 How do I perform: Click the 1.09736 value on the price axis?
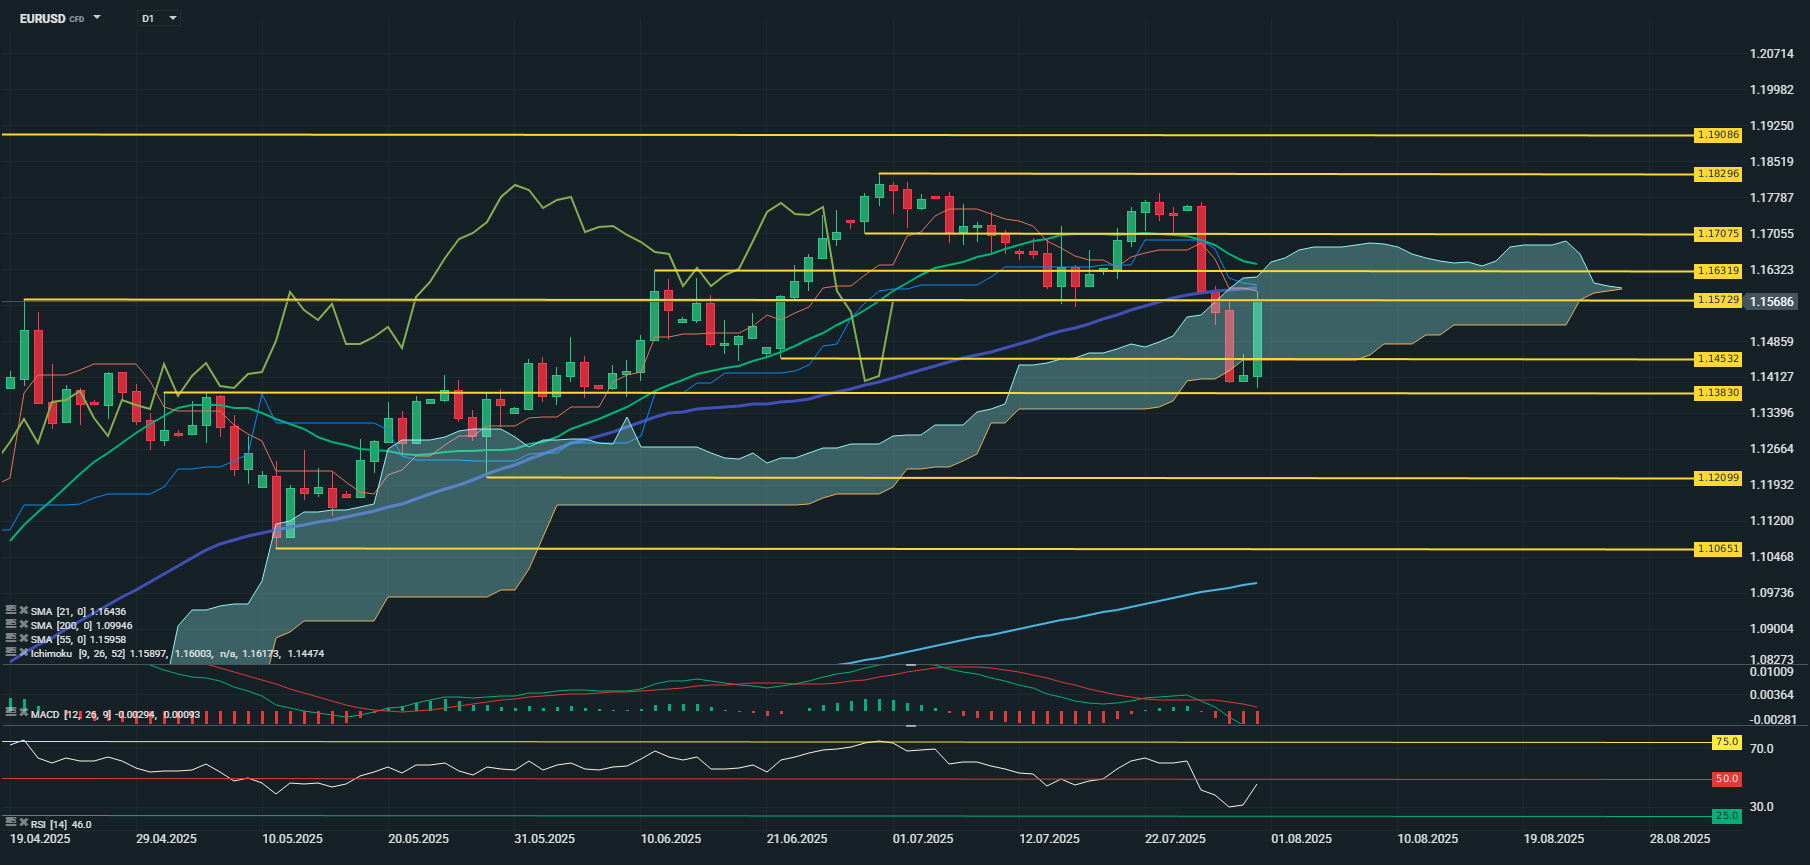click(x=1771, y=593)
